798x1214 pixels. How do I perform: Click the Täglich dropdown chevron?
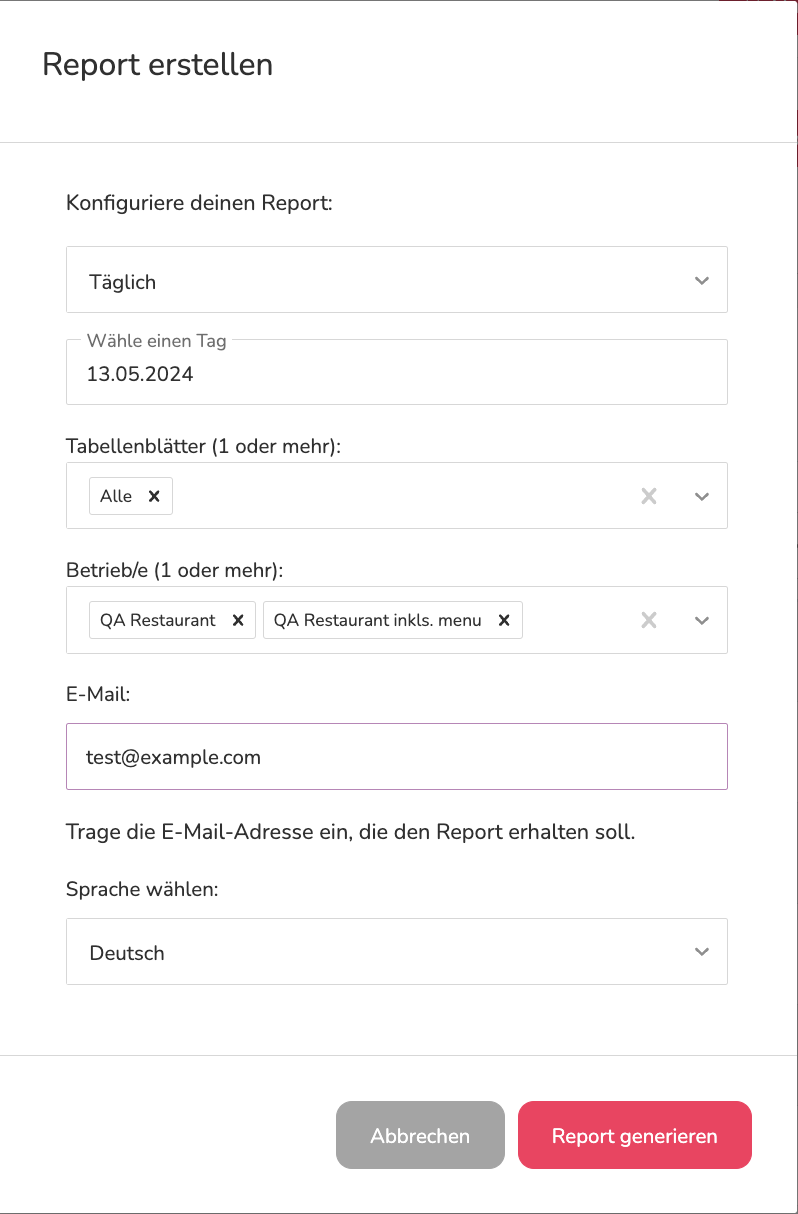pyautogui.click(x=702, y=281)
